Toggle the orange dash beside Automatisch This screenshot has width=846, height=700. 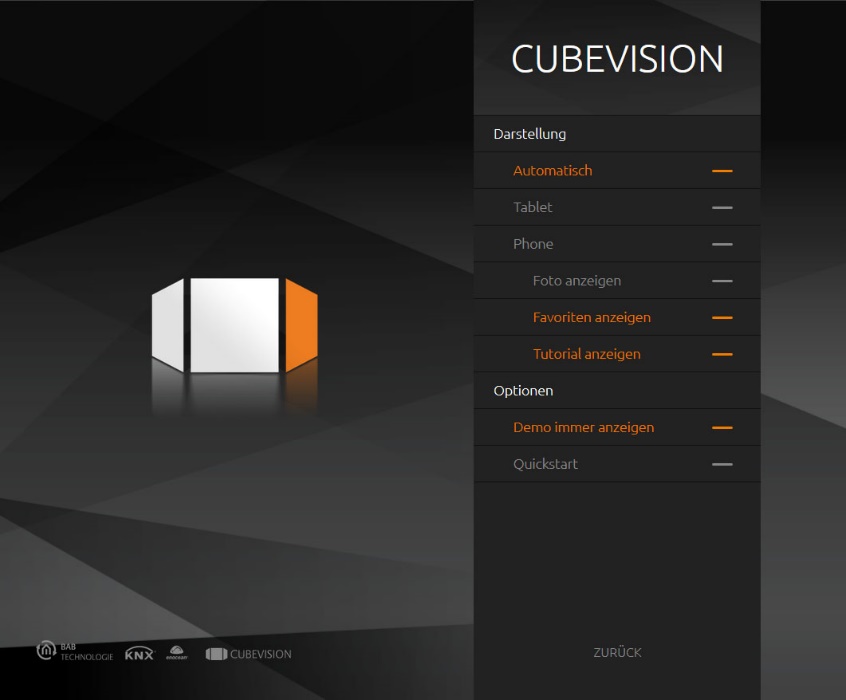722,171
